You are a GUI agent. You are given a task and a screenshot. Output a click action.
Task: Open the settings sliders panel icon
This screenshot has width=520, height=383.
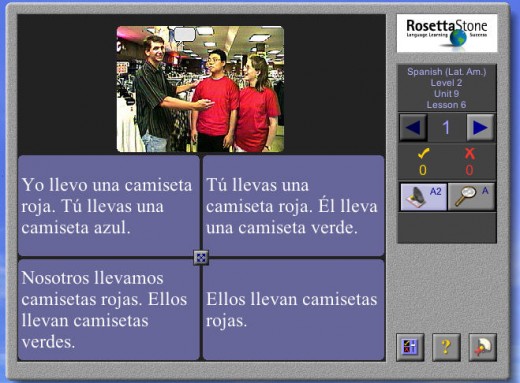410,347
